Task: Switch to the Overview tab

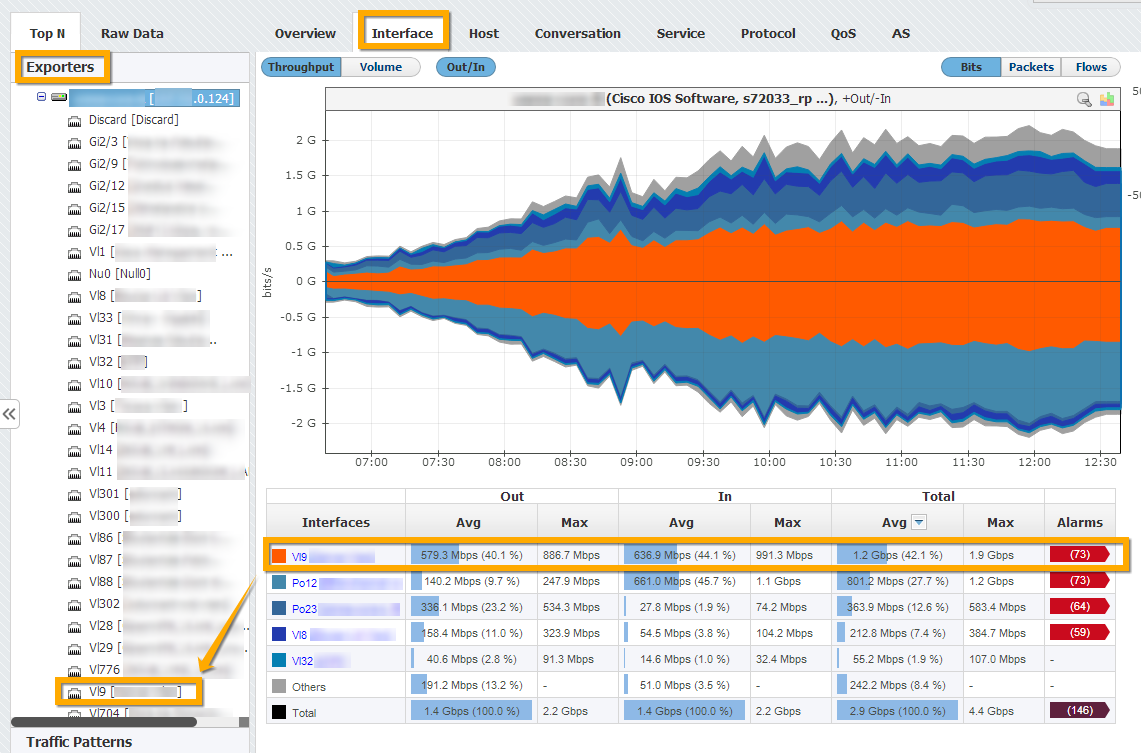Action: pyautogui.click(x=305, y=33)
